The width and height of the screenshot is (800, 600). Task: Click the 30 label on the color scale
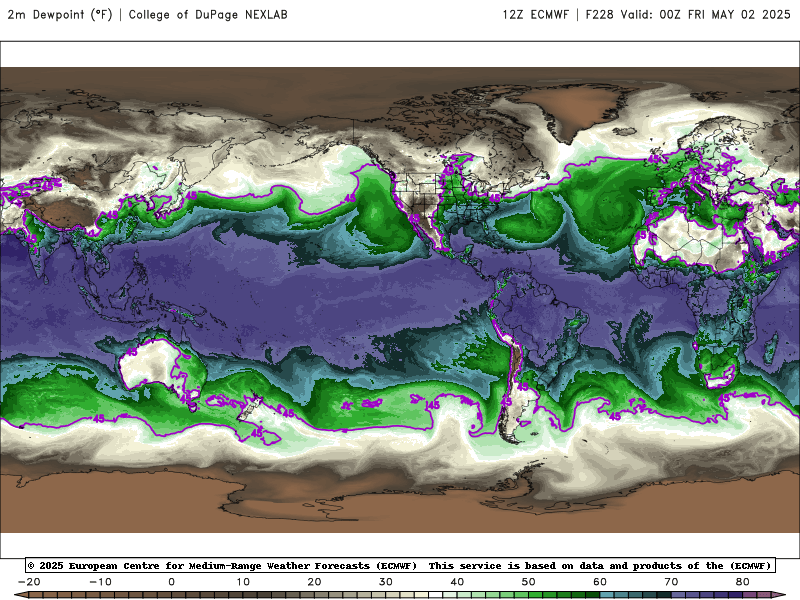tap(386, 582)
